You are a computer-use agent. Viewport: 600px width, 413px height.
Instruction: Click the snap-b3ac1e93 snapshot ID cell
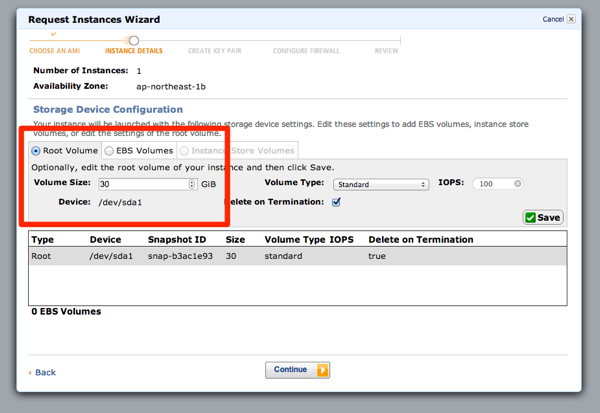180,256
